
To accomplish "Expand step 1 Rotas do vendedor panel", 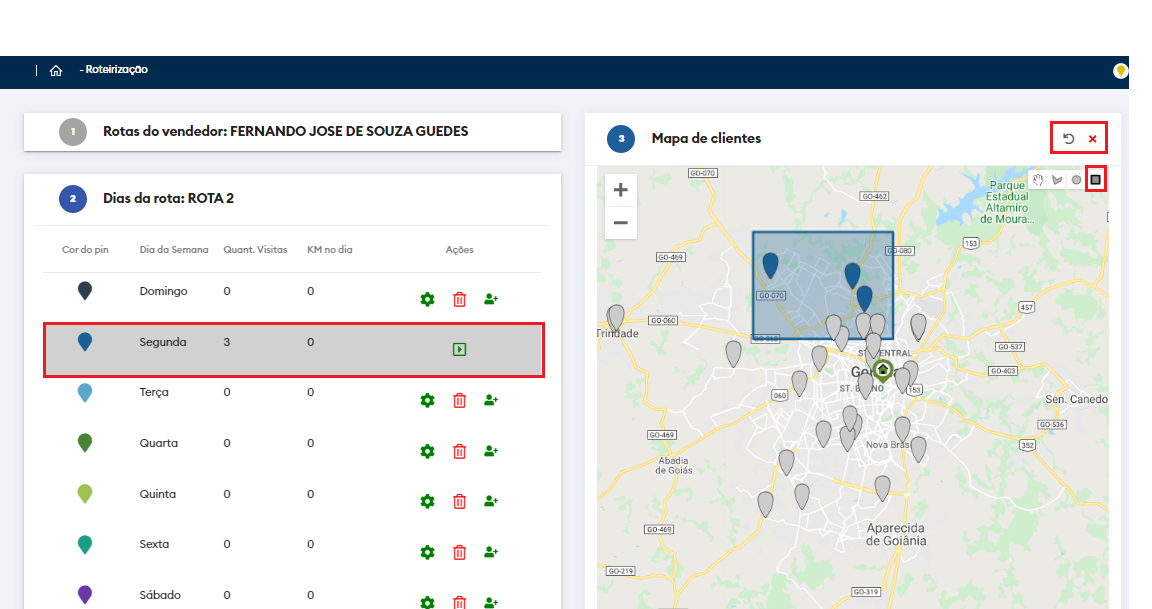I will (285, 132).
